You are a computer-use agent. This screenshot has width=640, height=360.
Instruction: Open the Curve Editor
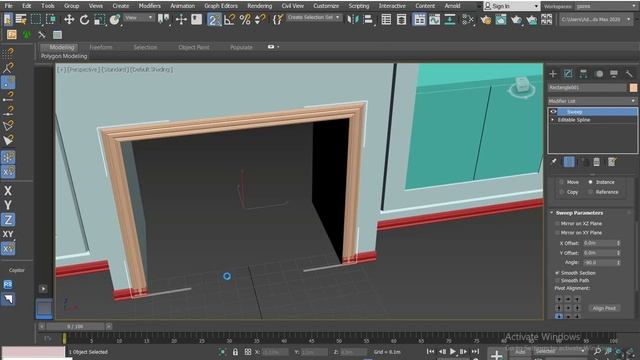[x=434, y=19]
